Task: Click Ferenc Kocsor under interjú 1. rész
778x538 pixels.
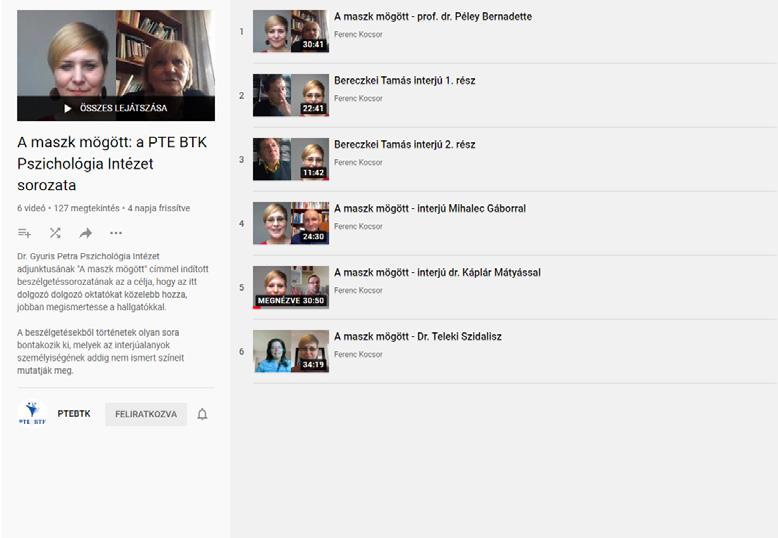Action: coord(358,98)
